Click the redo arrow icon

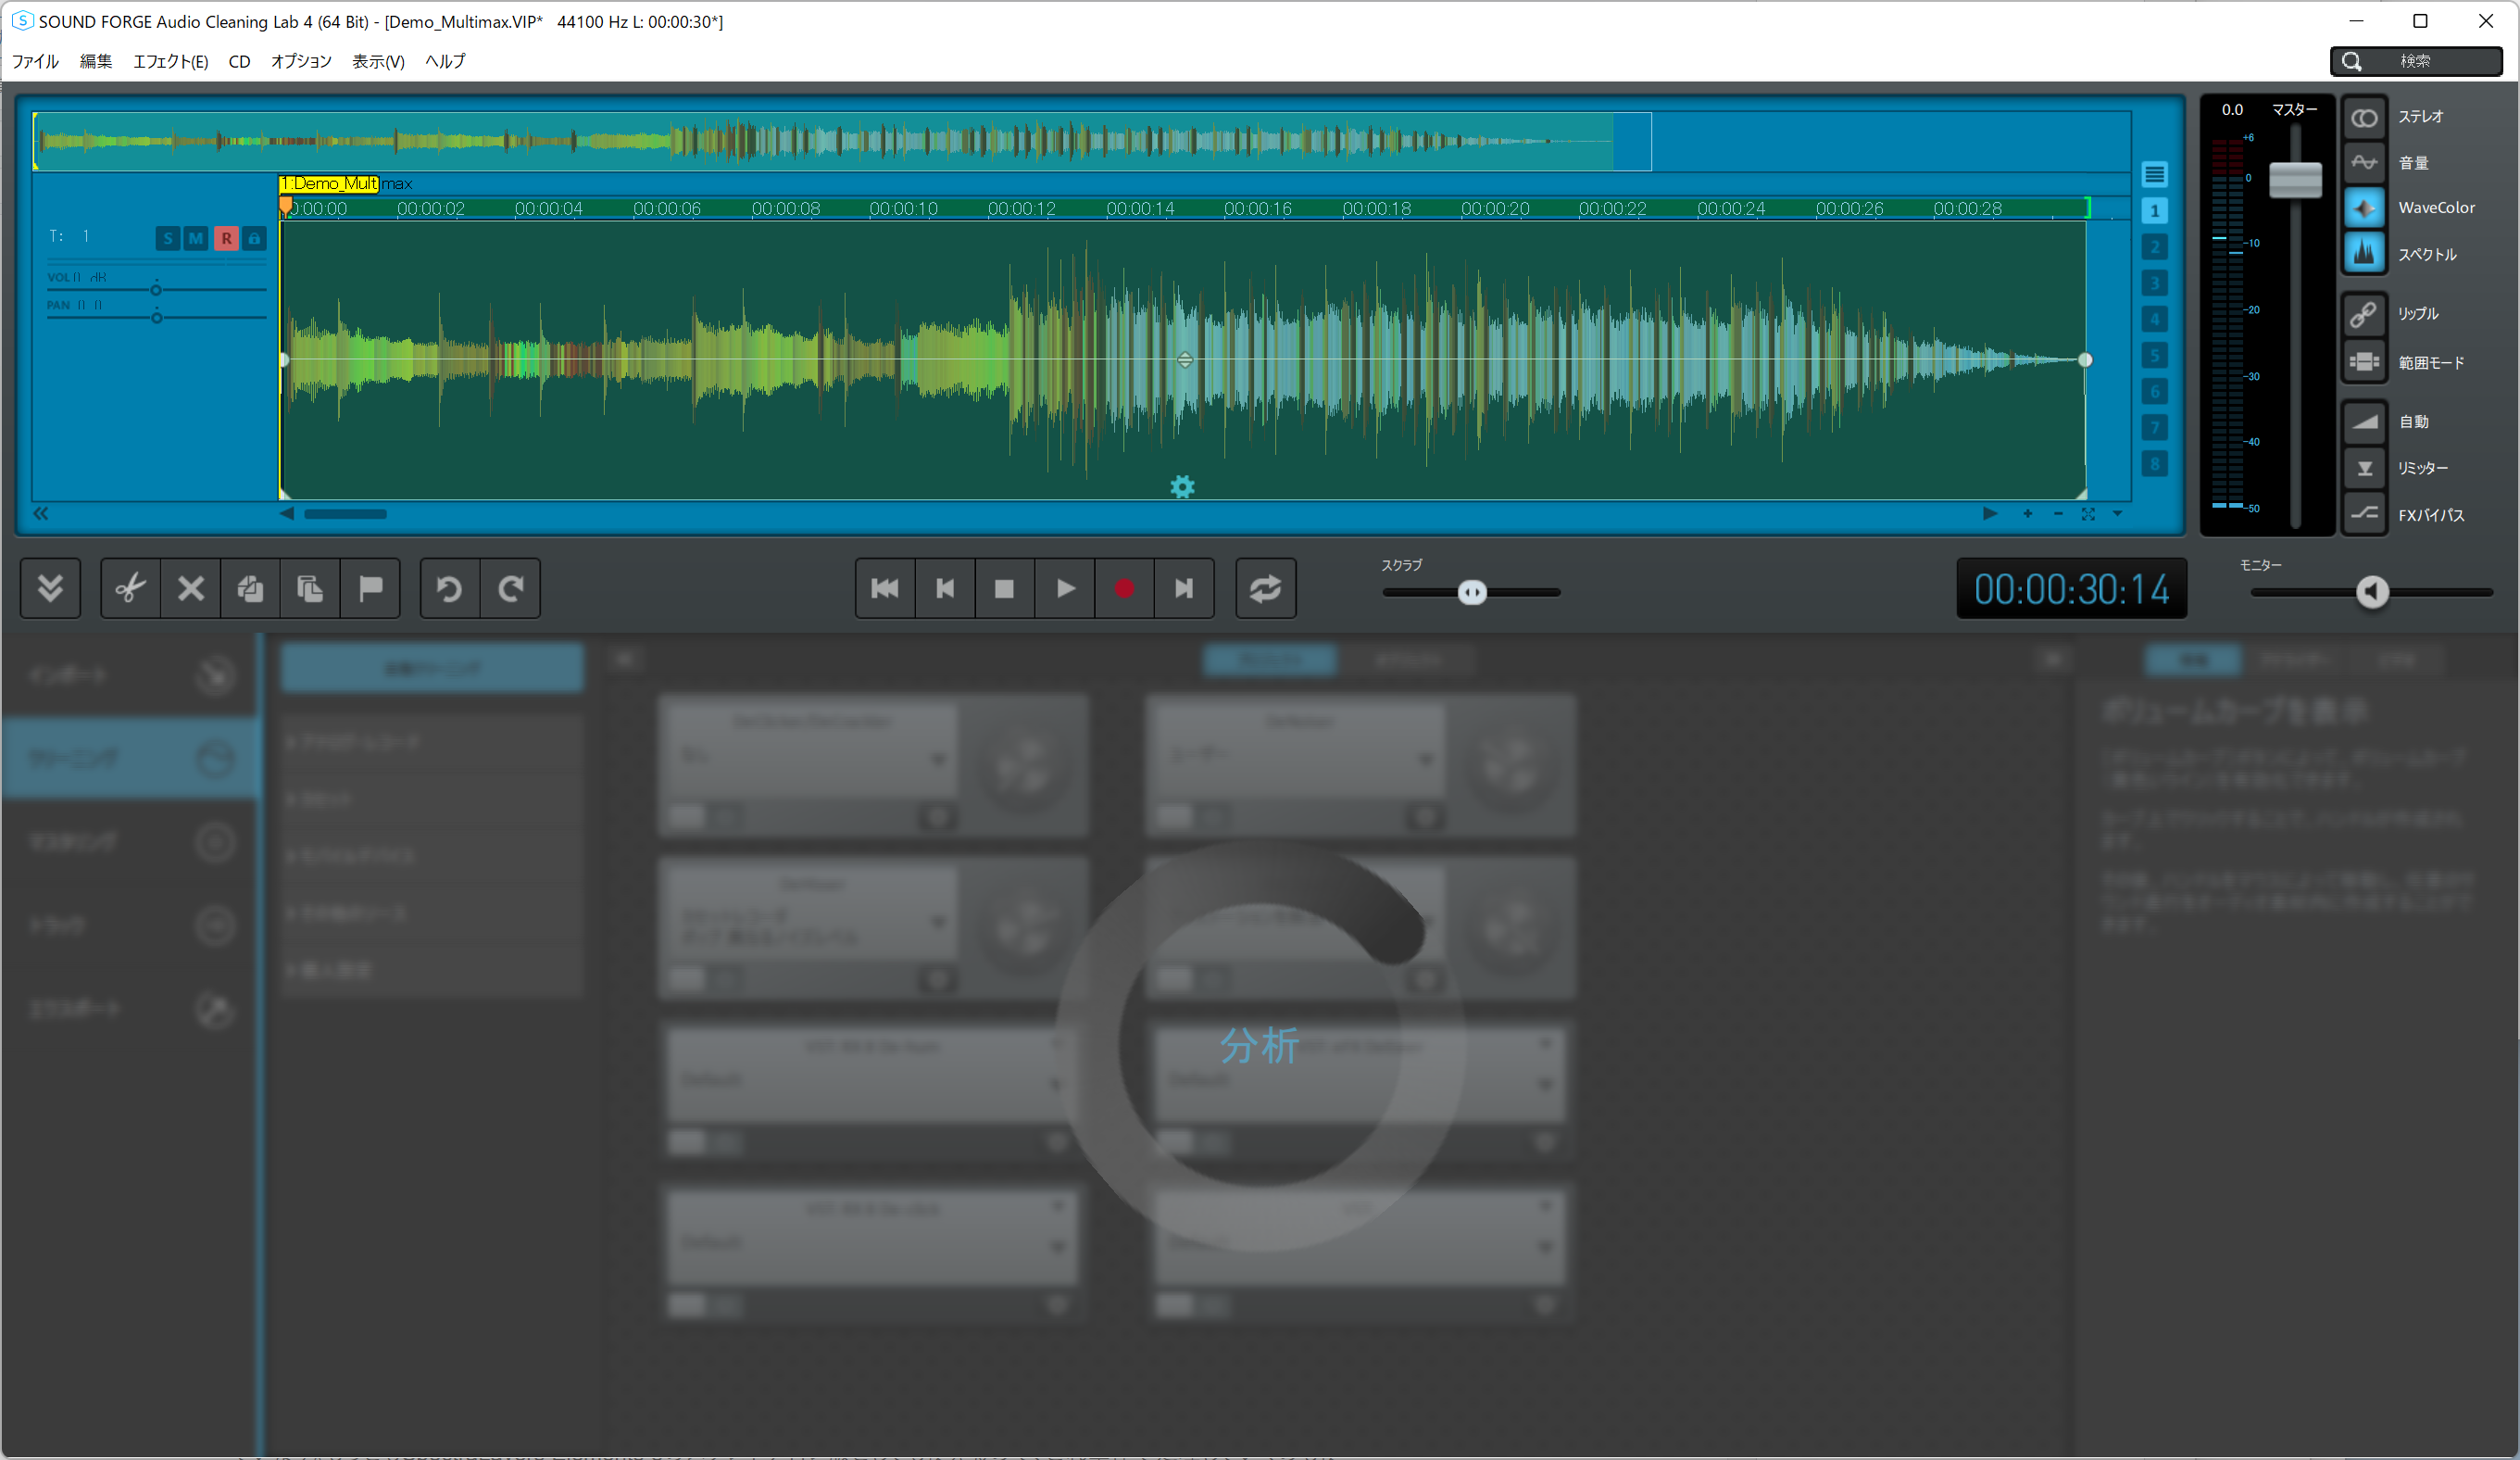pyautogui.click(x=511, y=588)
